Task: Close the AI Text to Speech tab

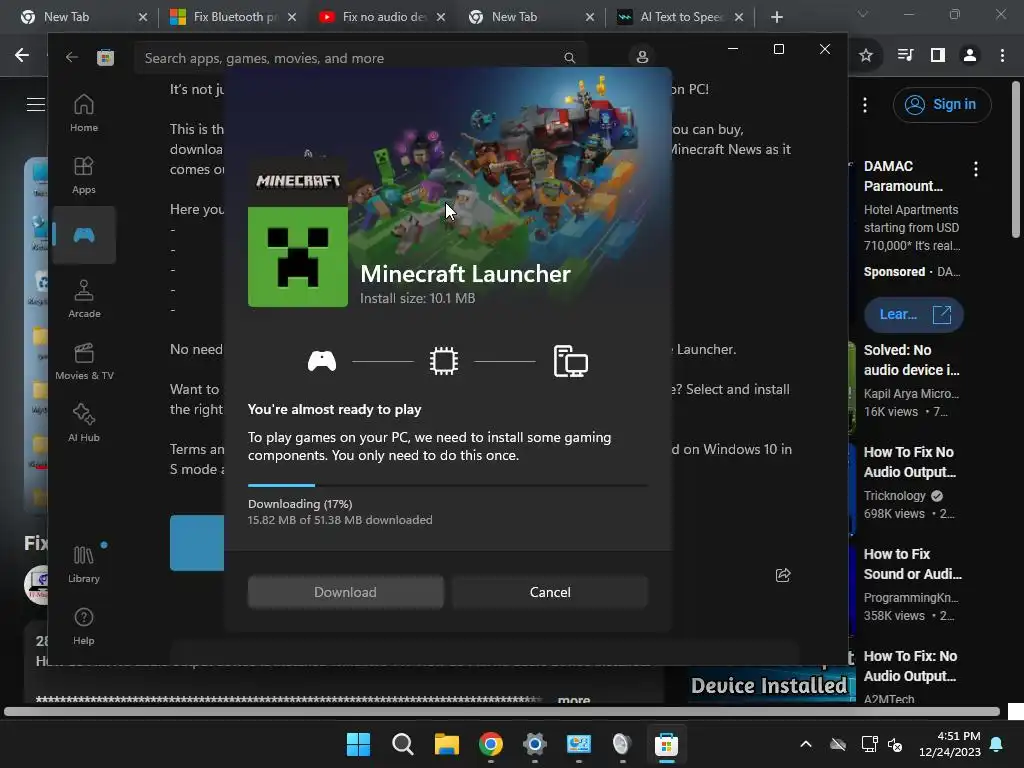Action: click(x=739, y=17)
